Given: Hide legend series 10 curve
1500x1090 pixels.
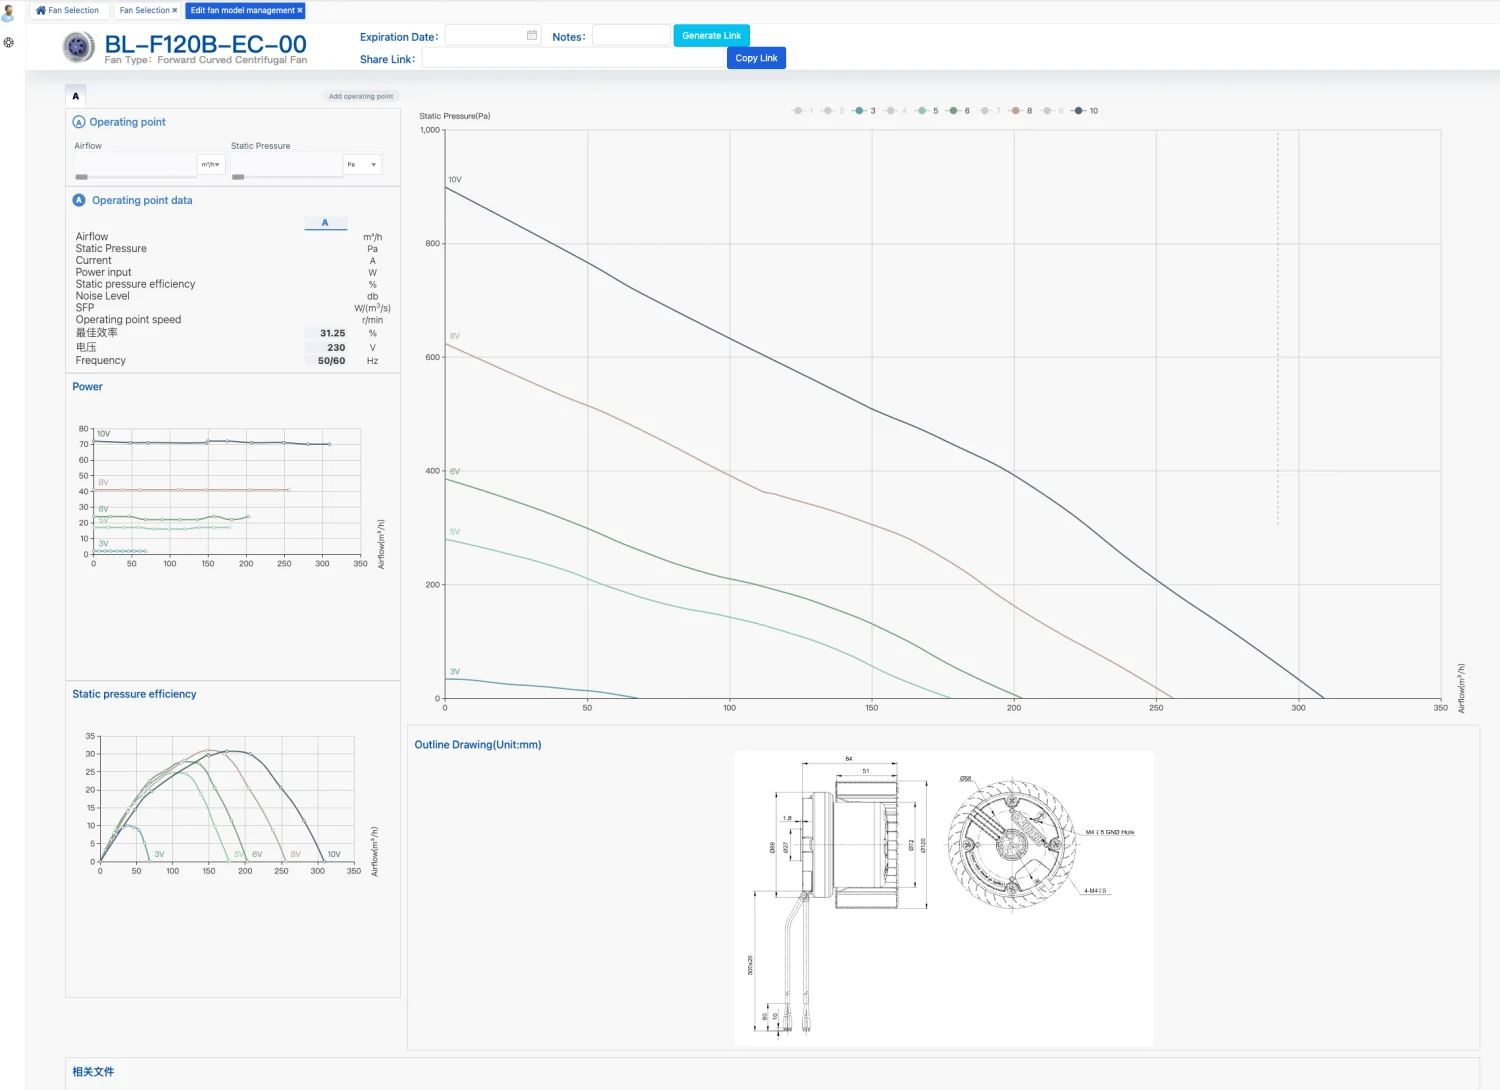Looking at the screenshot, I should click(x=1085, y=111).
